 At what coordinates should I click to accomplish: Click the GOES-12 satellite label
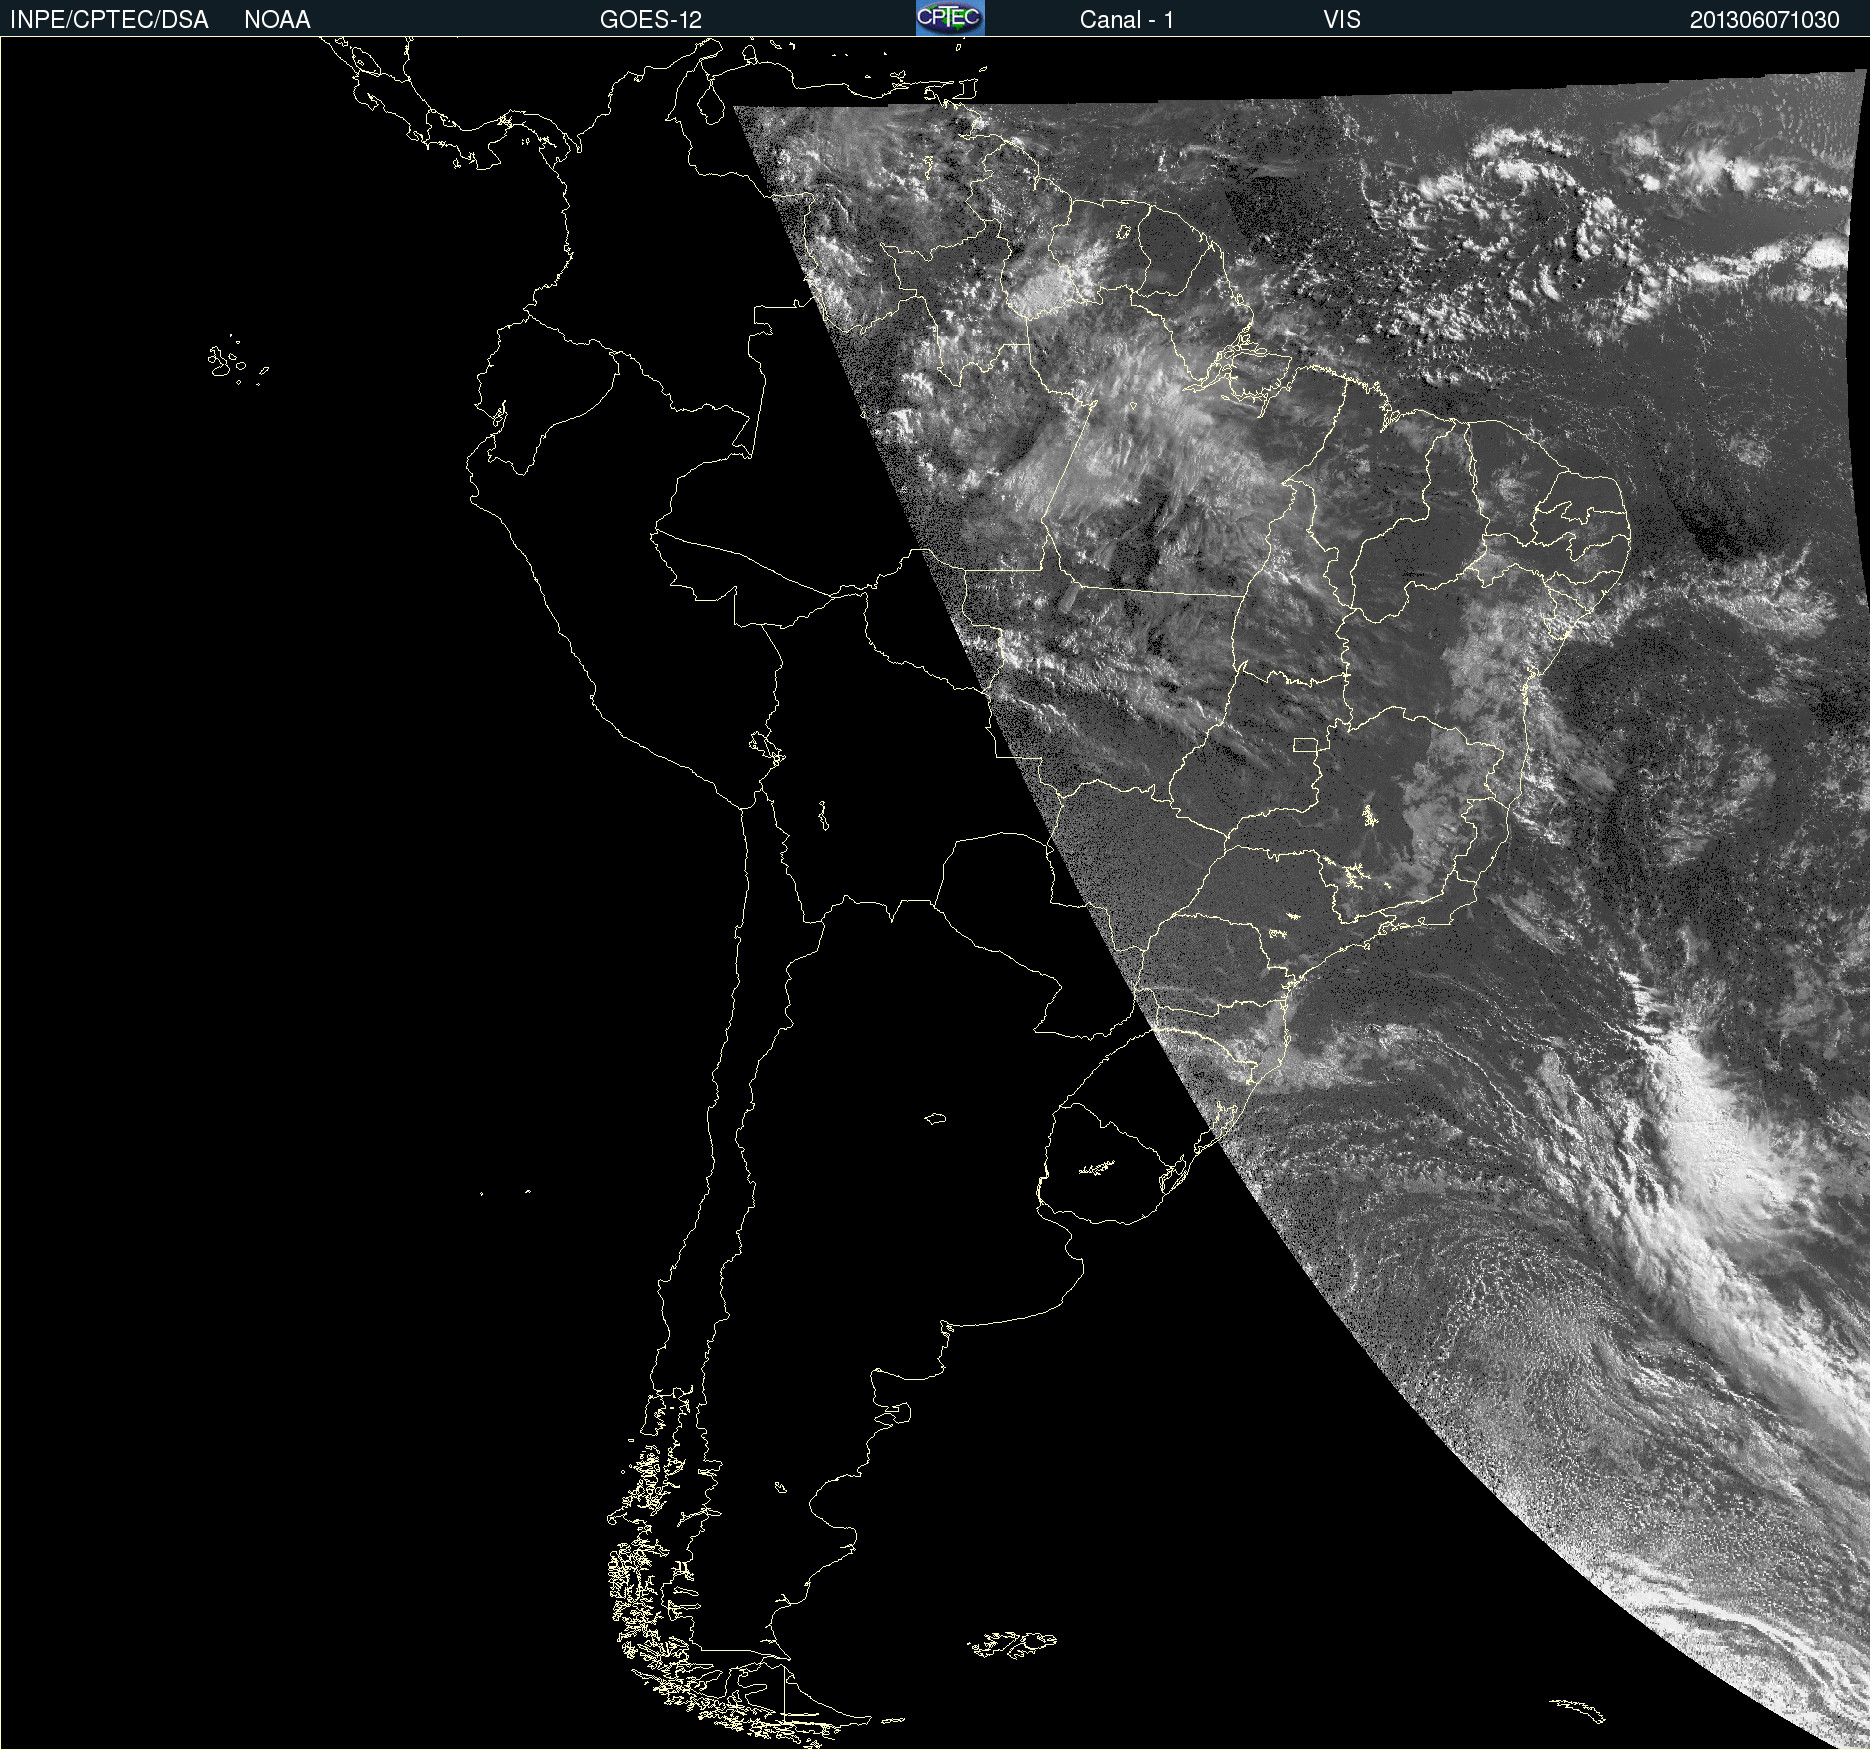coord(651,20)
